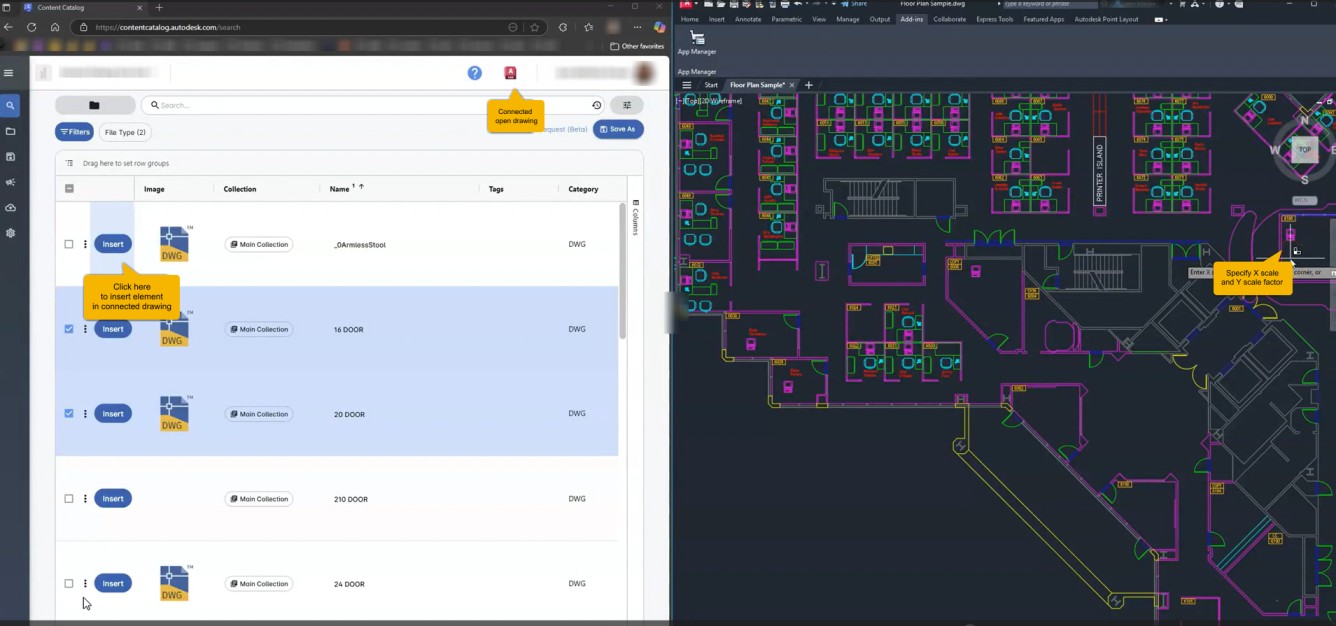Switch to the Annotate ribbon tab in AutoCAD
Viewport: 1336px width, 626px height.
(x=748, y=19)
